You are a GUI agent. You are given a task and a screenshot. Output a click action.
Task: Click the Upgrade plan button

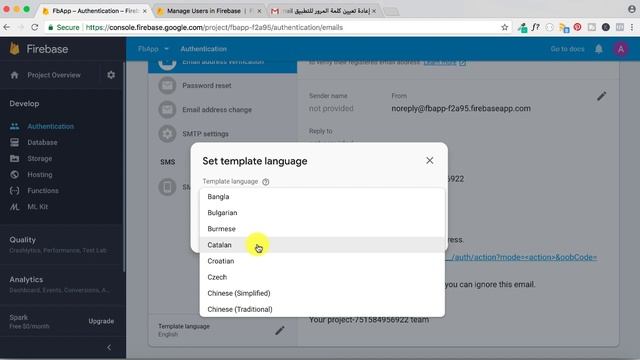tap(101, 321)
